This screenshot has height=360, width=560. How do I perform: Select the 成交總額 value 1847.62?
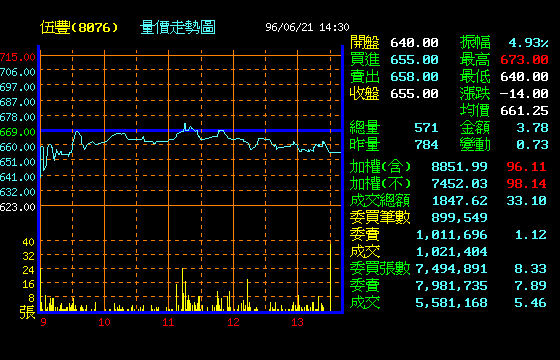click(459, 201)
